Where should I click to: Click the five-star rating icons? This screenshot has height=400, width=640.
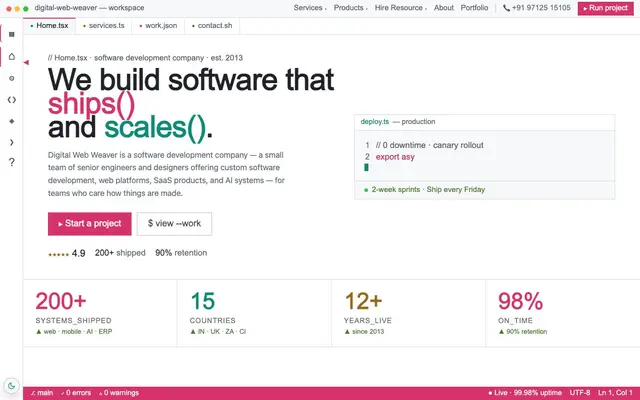pyautogui.click(x=58, y=254)
